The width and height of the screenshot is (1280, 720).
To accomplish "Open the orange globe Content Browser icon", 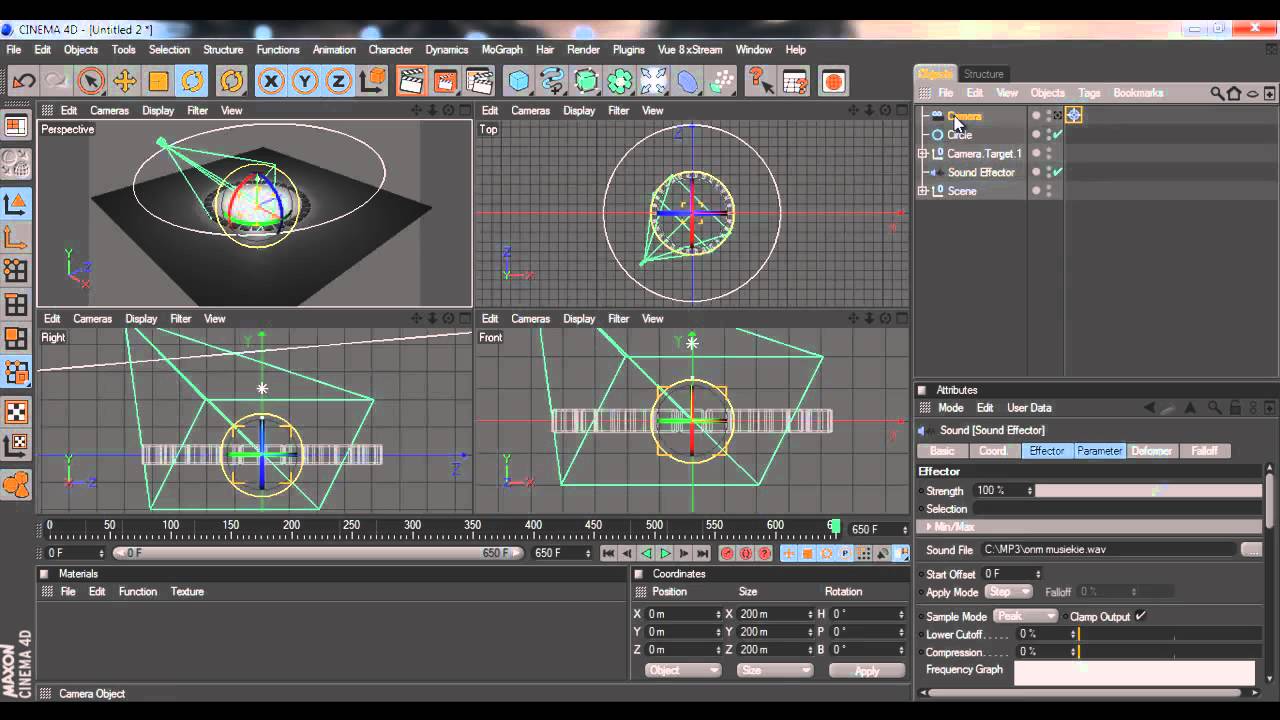I will tap(833, 81).
